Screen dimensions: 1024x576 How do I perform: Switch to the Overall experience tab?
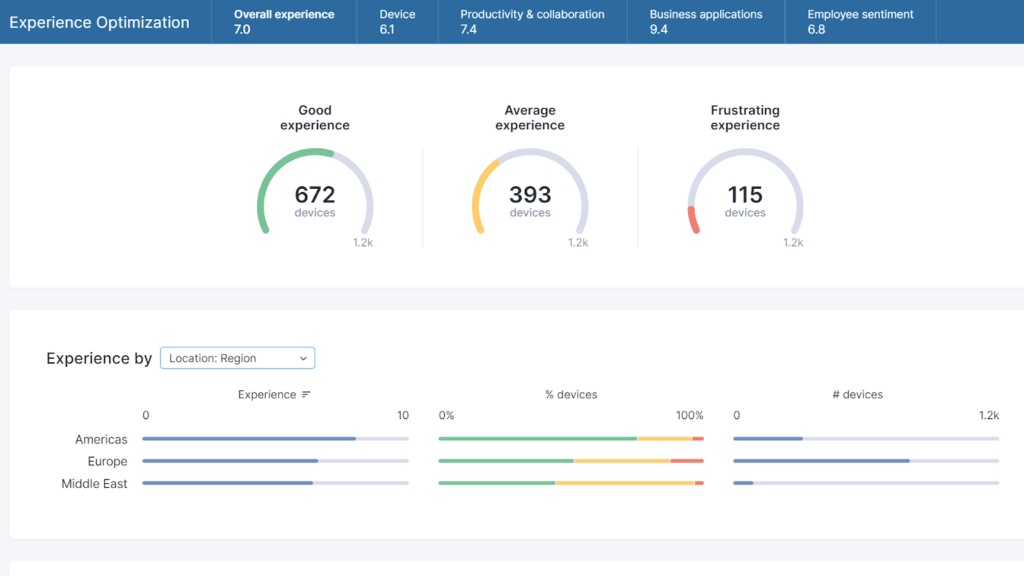tap(284, 22)
